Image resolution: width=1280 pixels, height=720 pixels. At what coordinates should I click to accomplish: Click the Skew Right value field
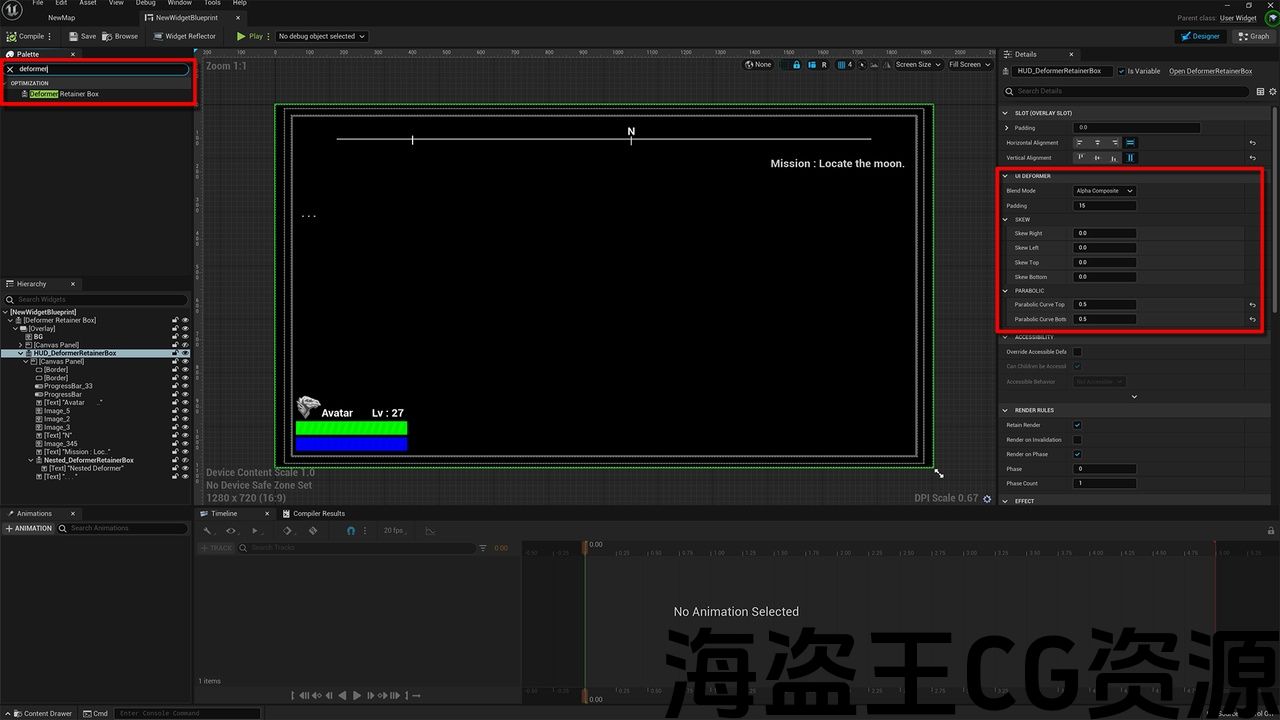(1104, 233)
